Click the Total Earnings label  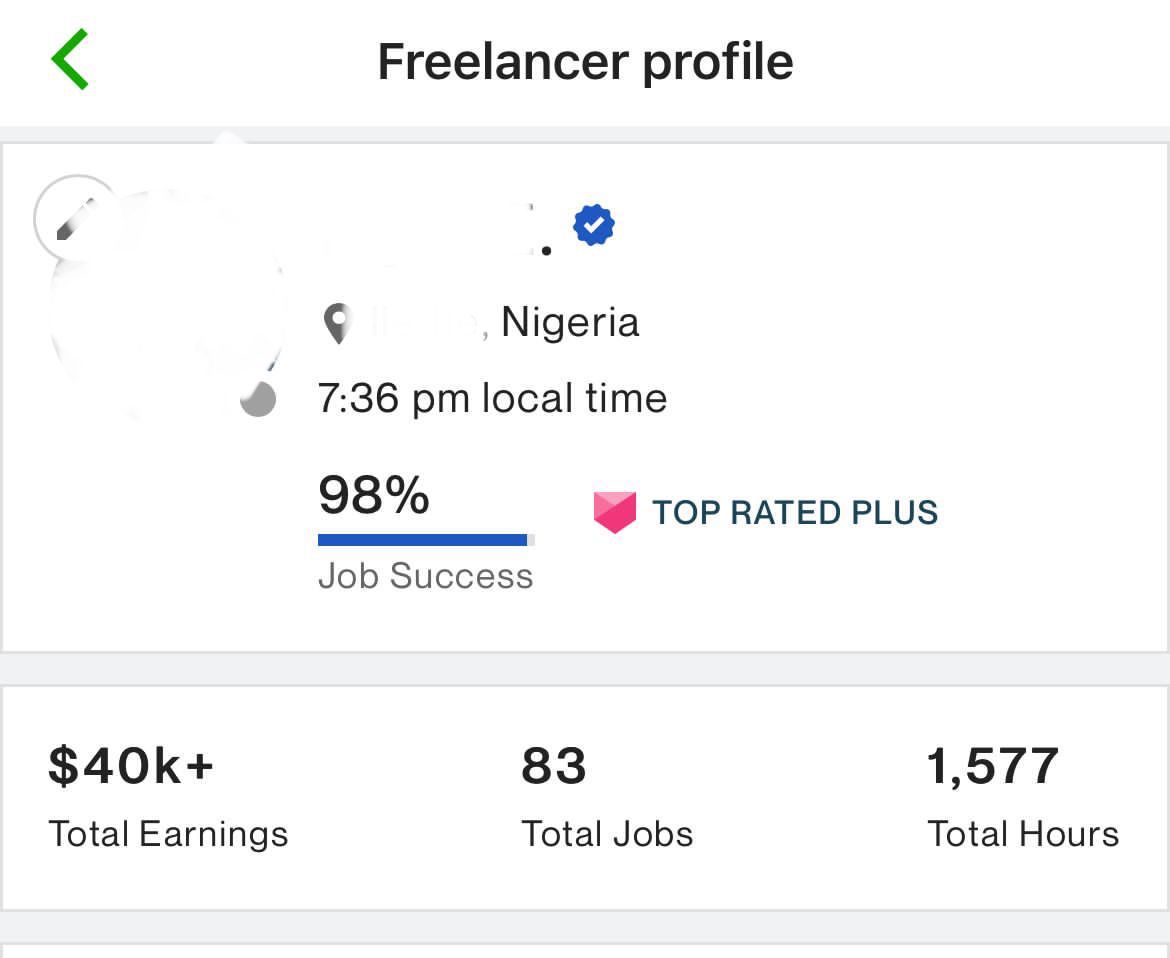tap(168, 834)
